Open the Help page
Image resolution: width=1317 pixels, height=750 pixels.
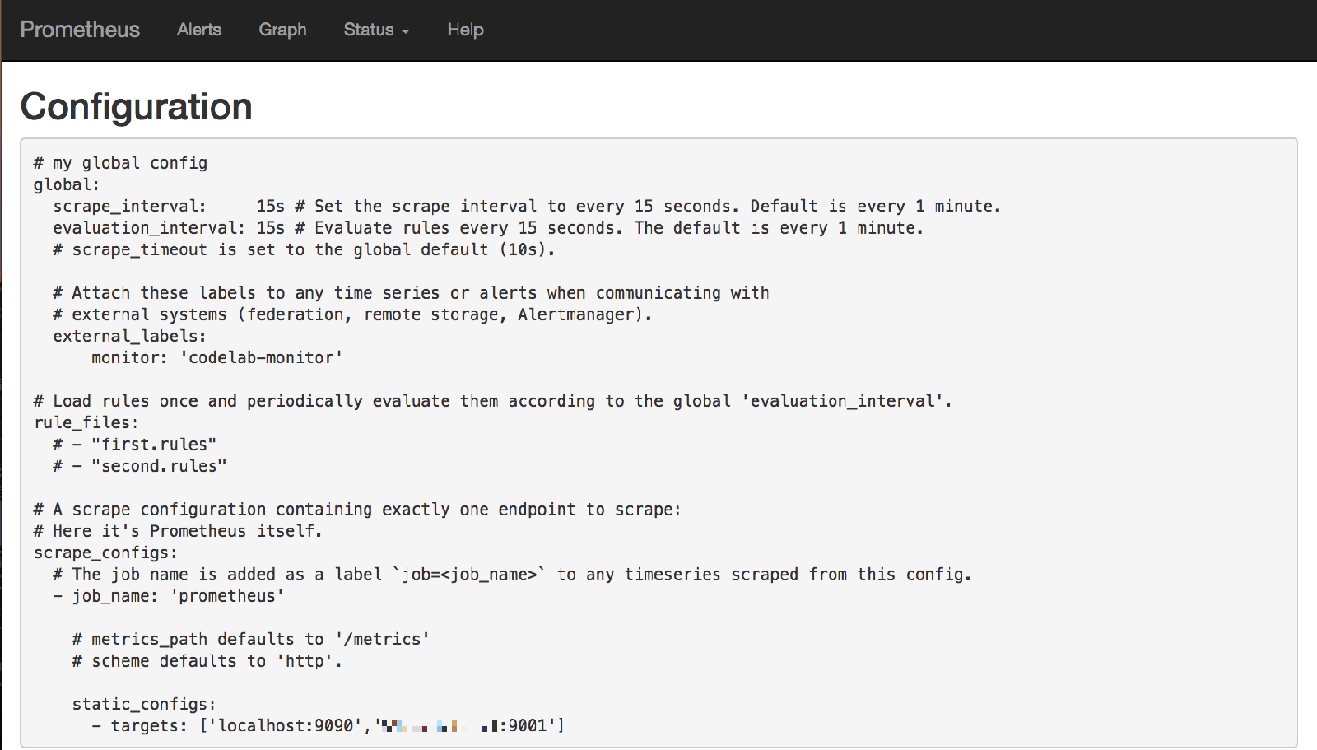tap(465, 30)
